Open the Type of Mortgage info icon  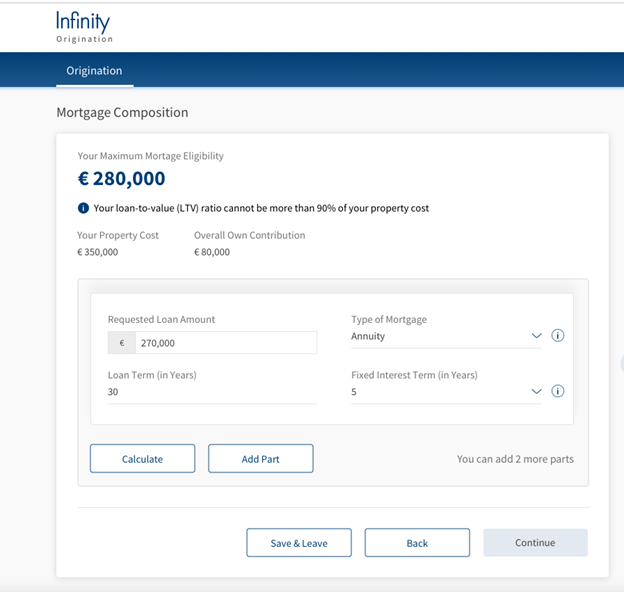(x=558, y=335)
